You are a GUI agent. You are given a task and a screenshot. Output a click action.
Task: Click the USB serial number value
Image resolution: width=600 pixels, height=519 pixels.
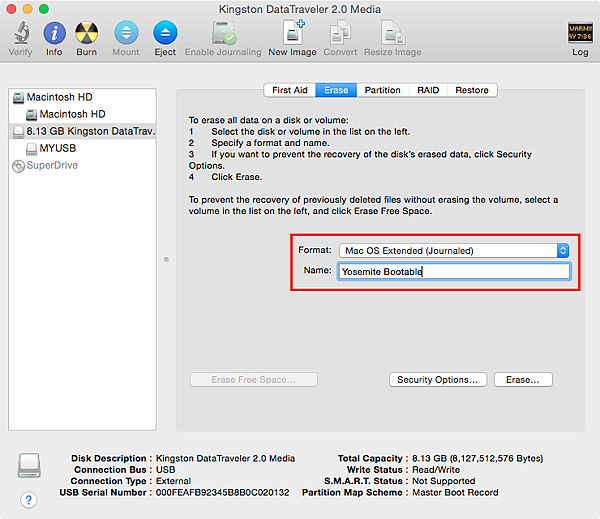click(x=222, y=493)
